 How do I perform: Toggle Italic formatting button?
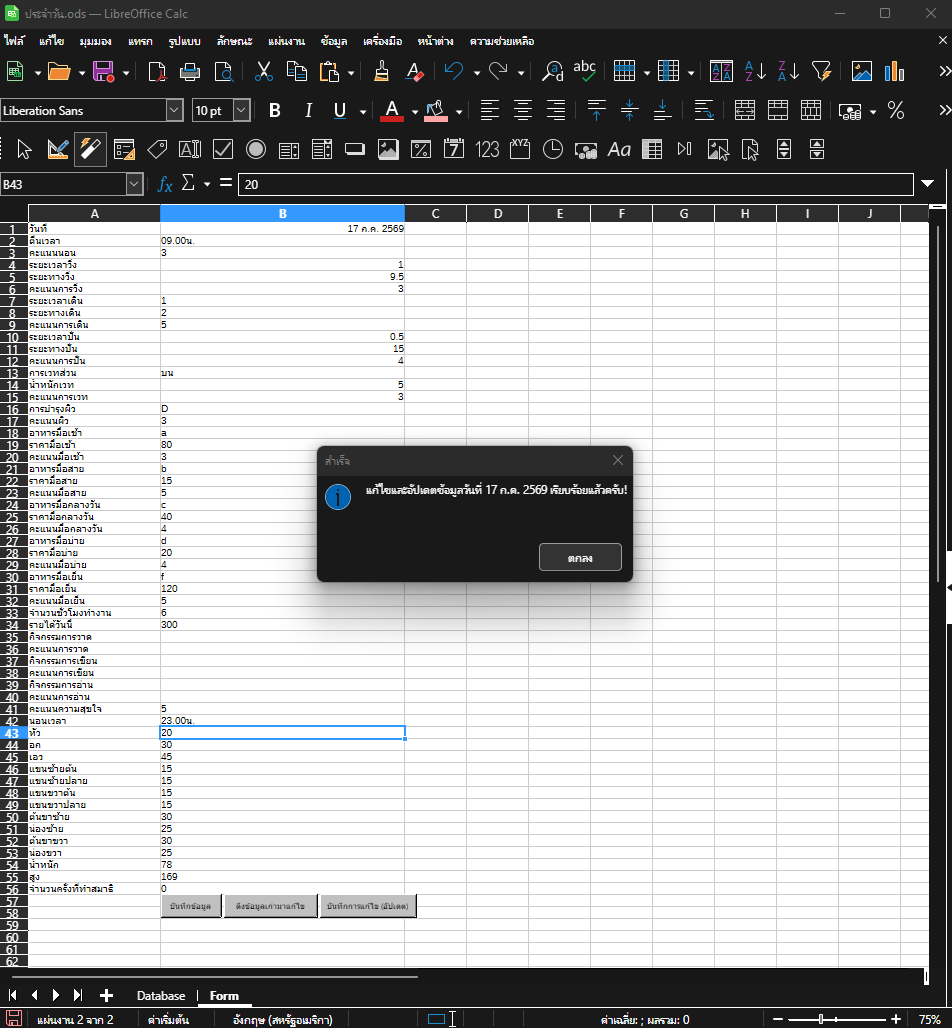tap(308, 111)
